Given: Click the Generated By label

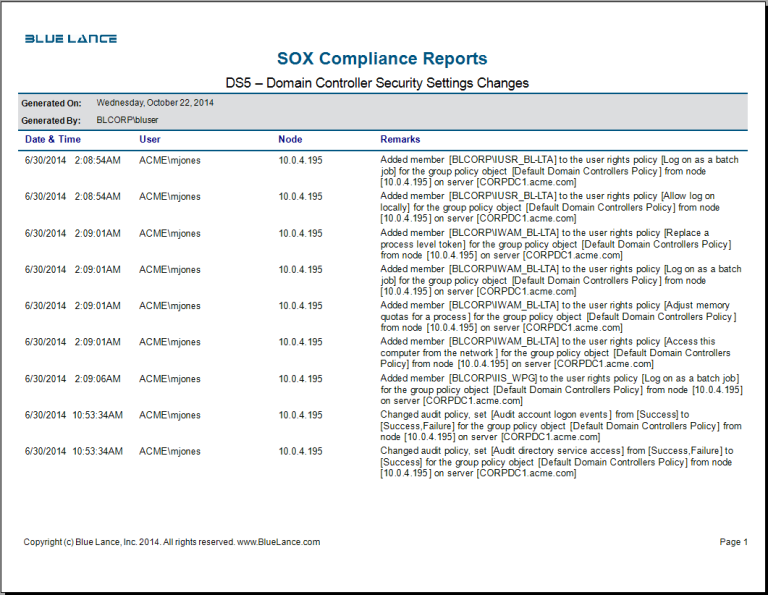Looking at the screenshot, I should [51, 120].
